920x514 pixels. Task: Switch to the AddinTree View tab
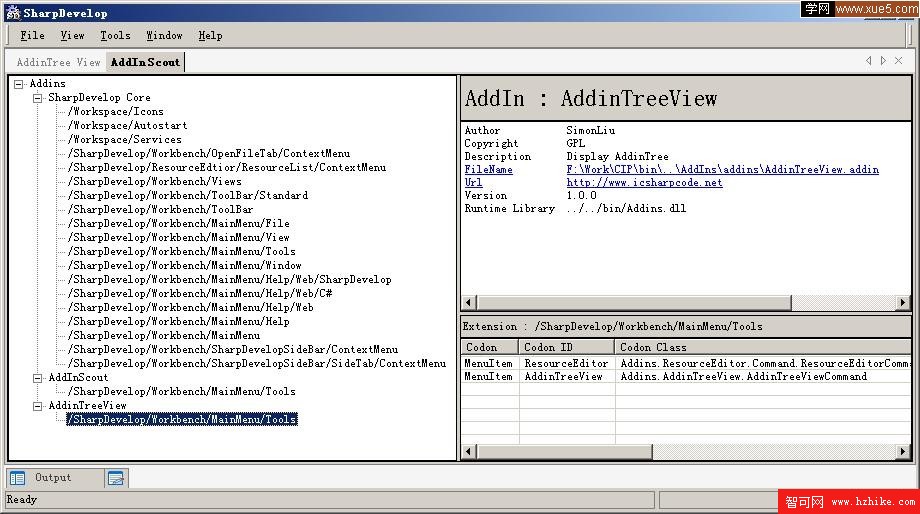point(58,62)
